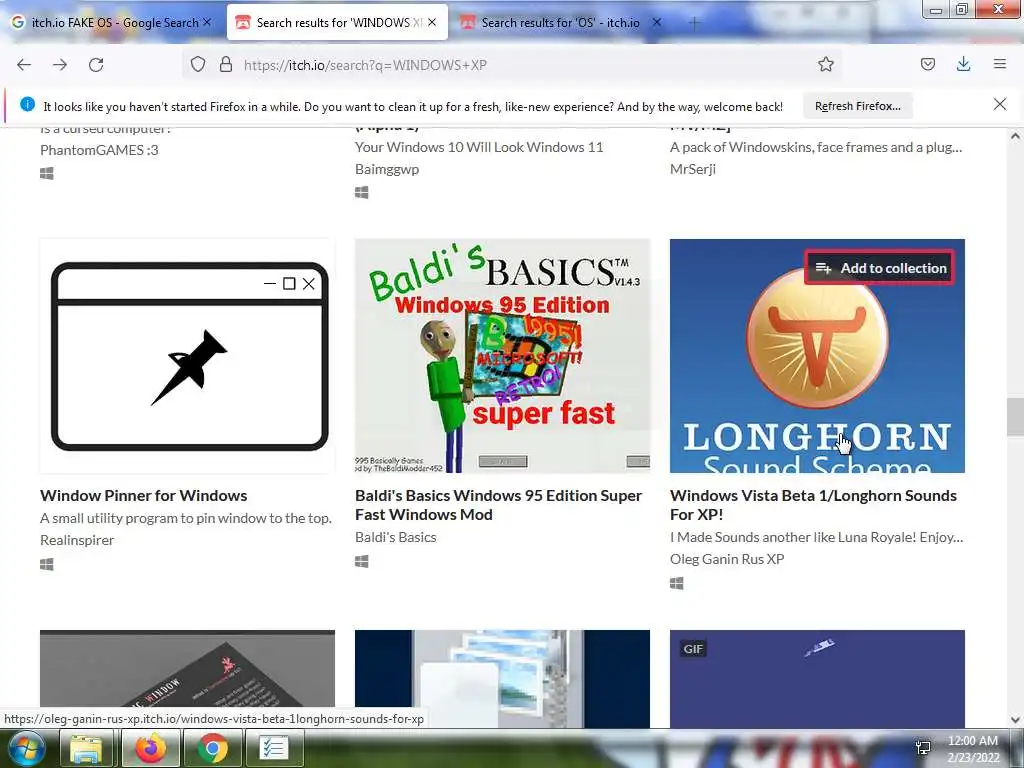1024x768 pixels.
Task: Open Windows Explorer from the taskbar
Action: click(x=86, y=748)
